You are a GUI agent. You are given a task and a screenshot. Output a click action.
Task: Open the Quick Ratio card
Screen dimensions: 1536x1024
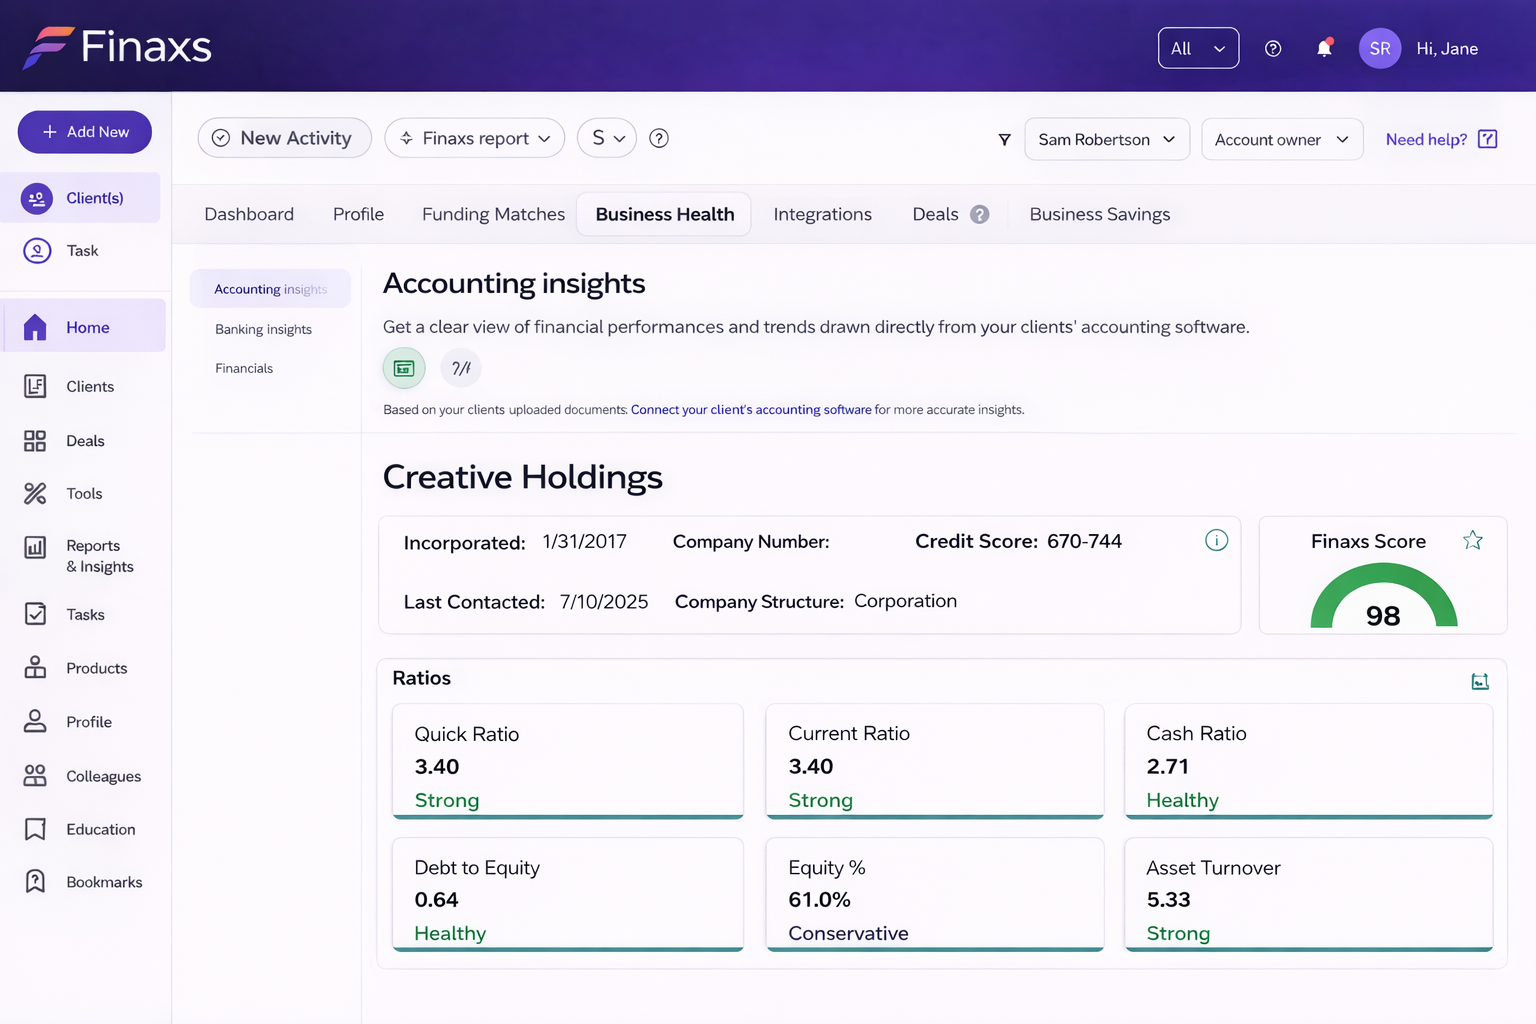pos(568,761)
